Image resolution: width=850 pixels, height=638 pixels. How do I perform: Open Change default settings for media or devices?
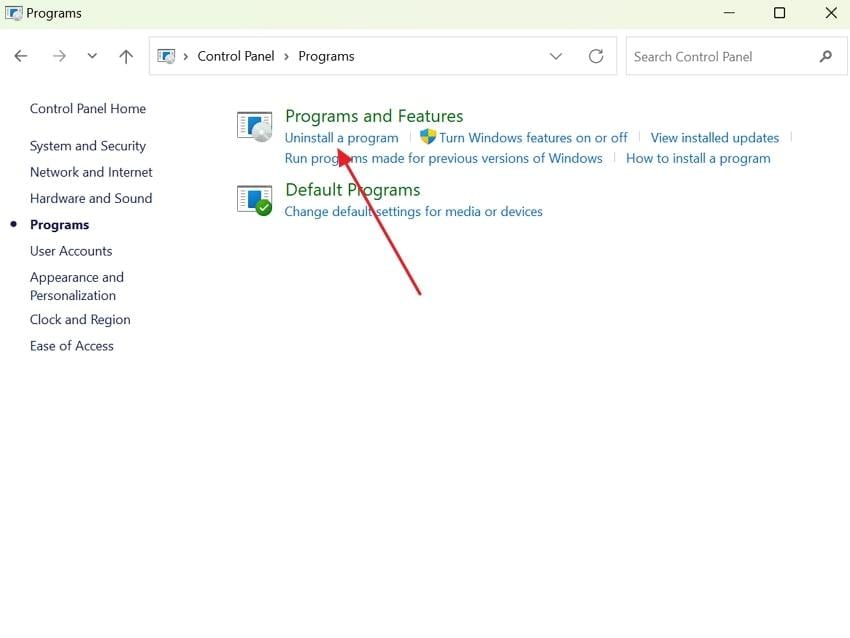tap(414, 211)
